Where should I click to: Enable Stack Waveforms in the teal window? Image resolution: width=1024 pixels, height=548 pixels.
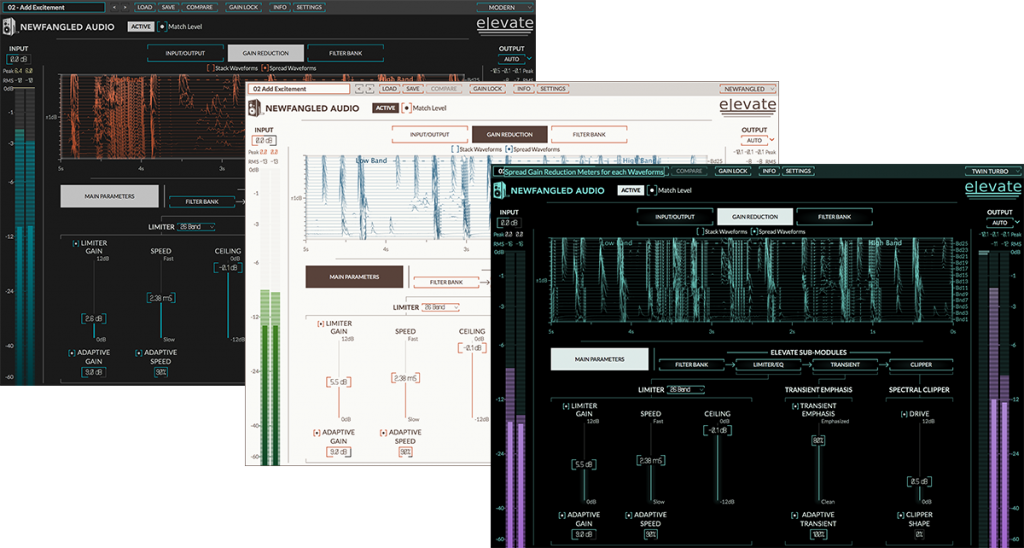[699, 232]
